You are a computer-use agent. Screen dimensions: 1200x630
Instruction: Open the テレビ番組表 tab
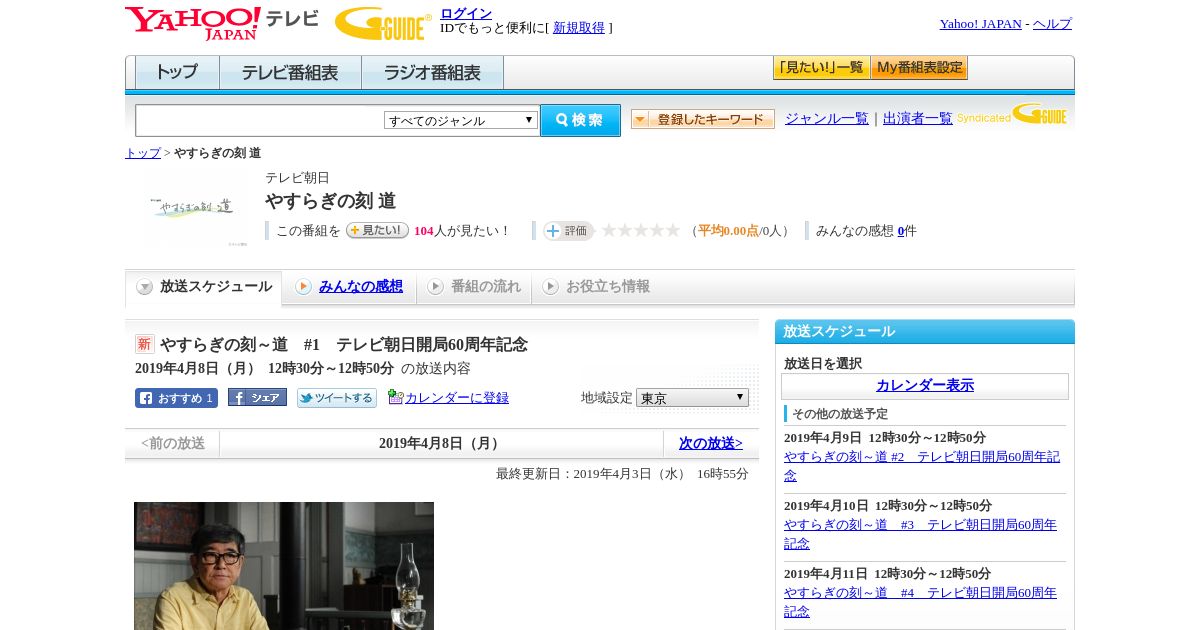tap(290, 73)
